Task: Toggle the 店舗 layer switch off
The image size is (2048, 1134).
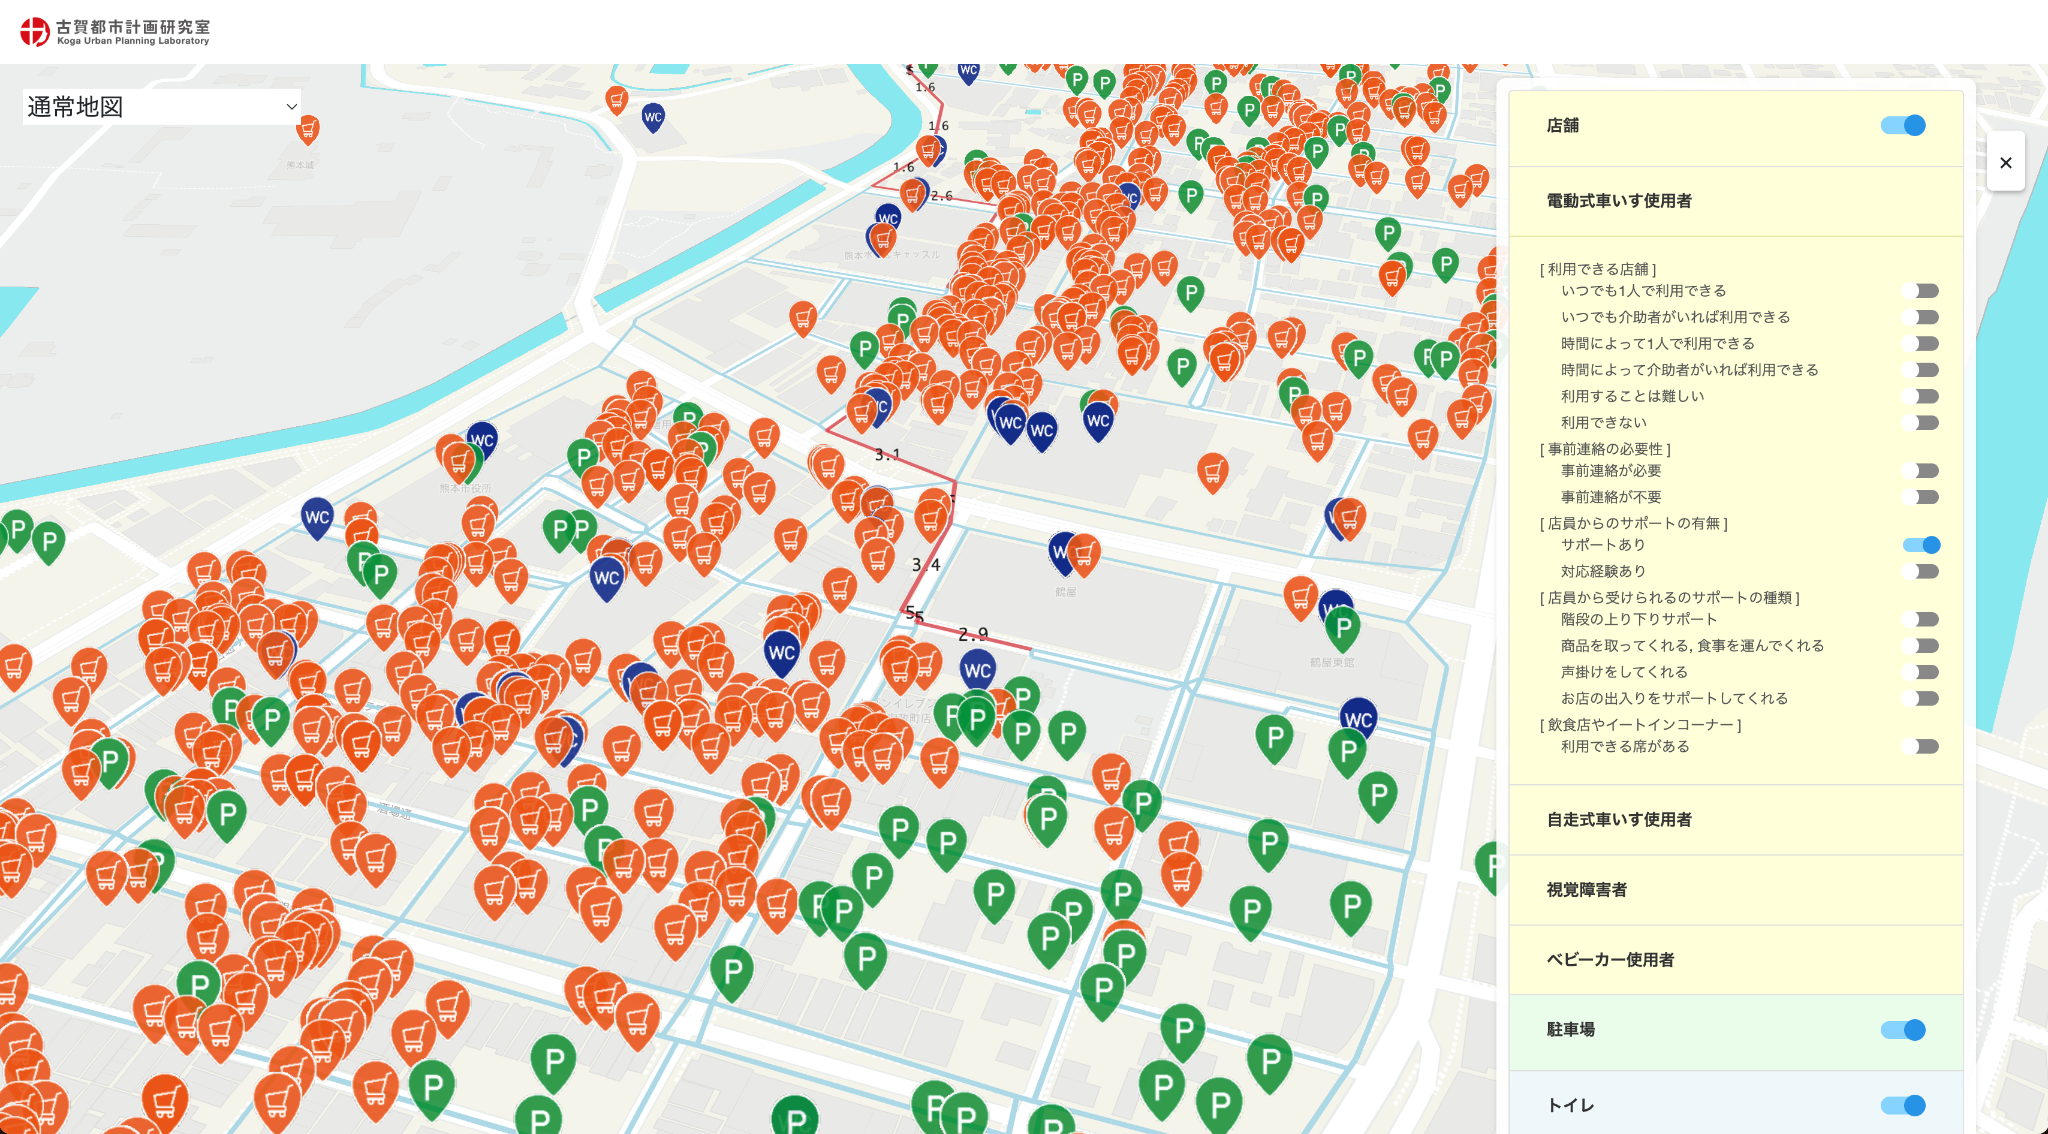Action: coord(1903,125)
